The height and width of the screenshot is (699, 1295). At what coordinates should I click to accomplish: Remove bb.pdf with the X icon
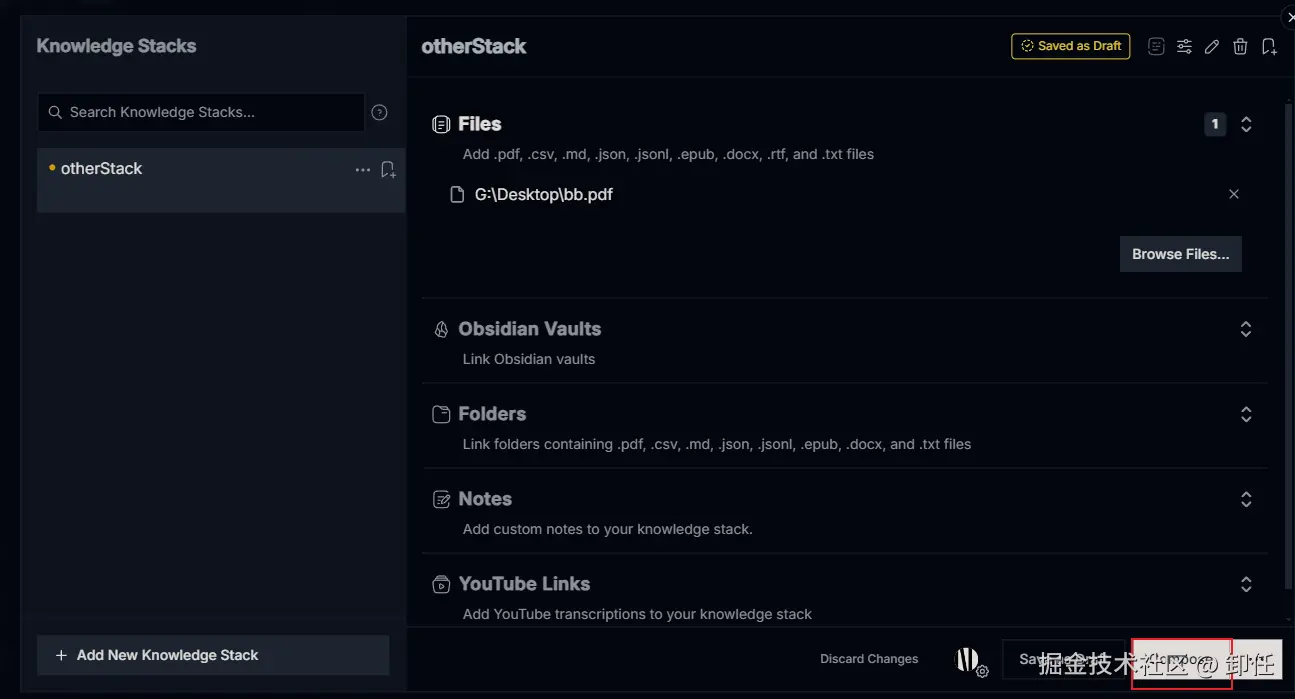pos(1234,194)
